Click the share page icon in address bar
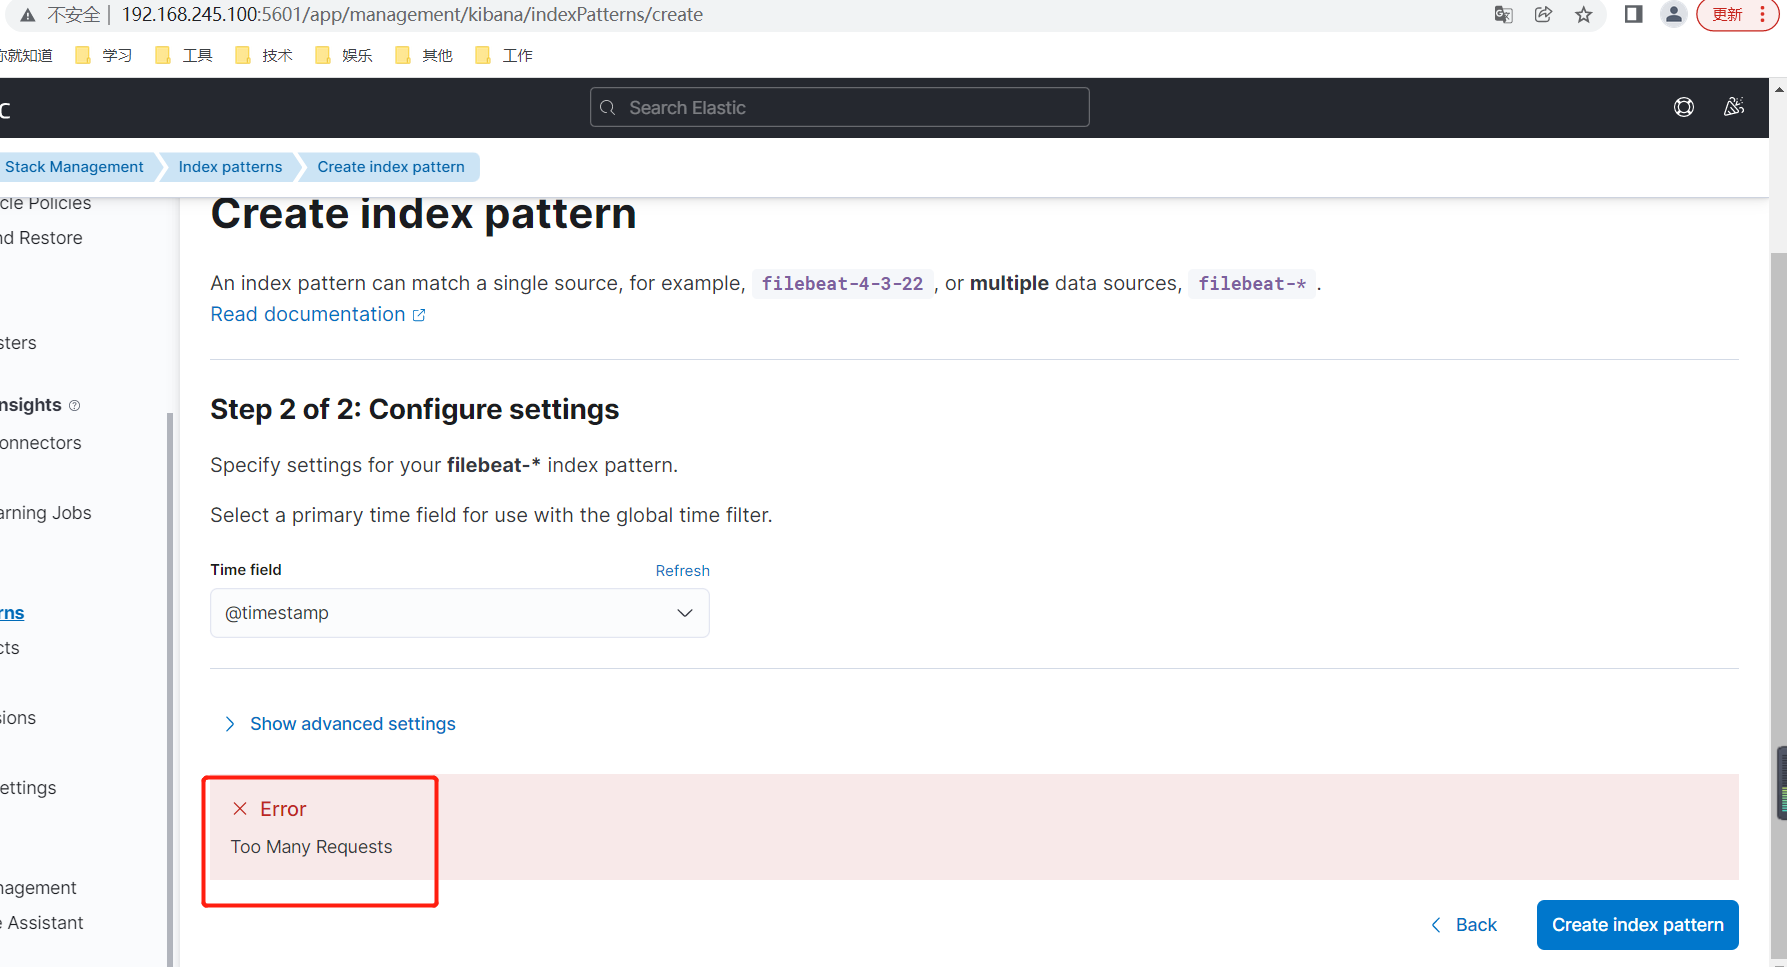This screenshot has height=967, width=1787. pos(1543,15)
